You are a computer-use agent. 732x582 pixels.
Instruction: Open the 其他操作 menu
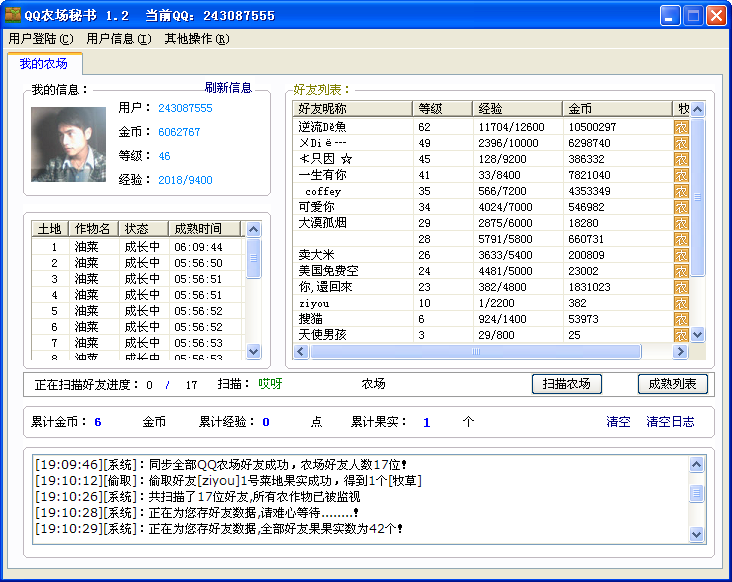point(196,39)
